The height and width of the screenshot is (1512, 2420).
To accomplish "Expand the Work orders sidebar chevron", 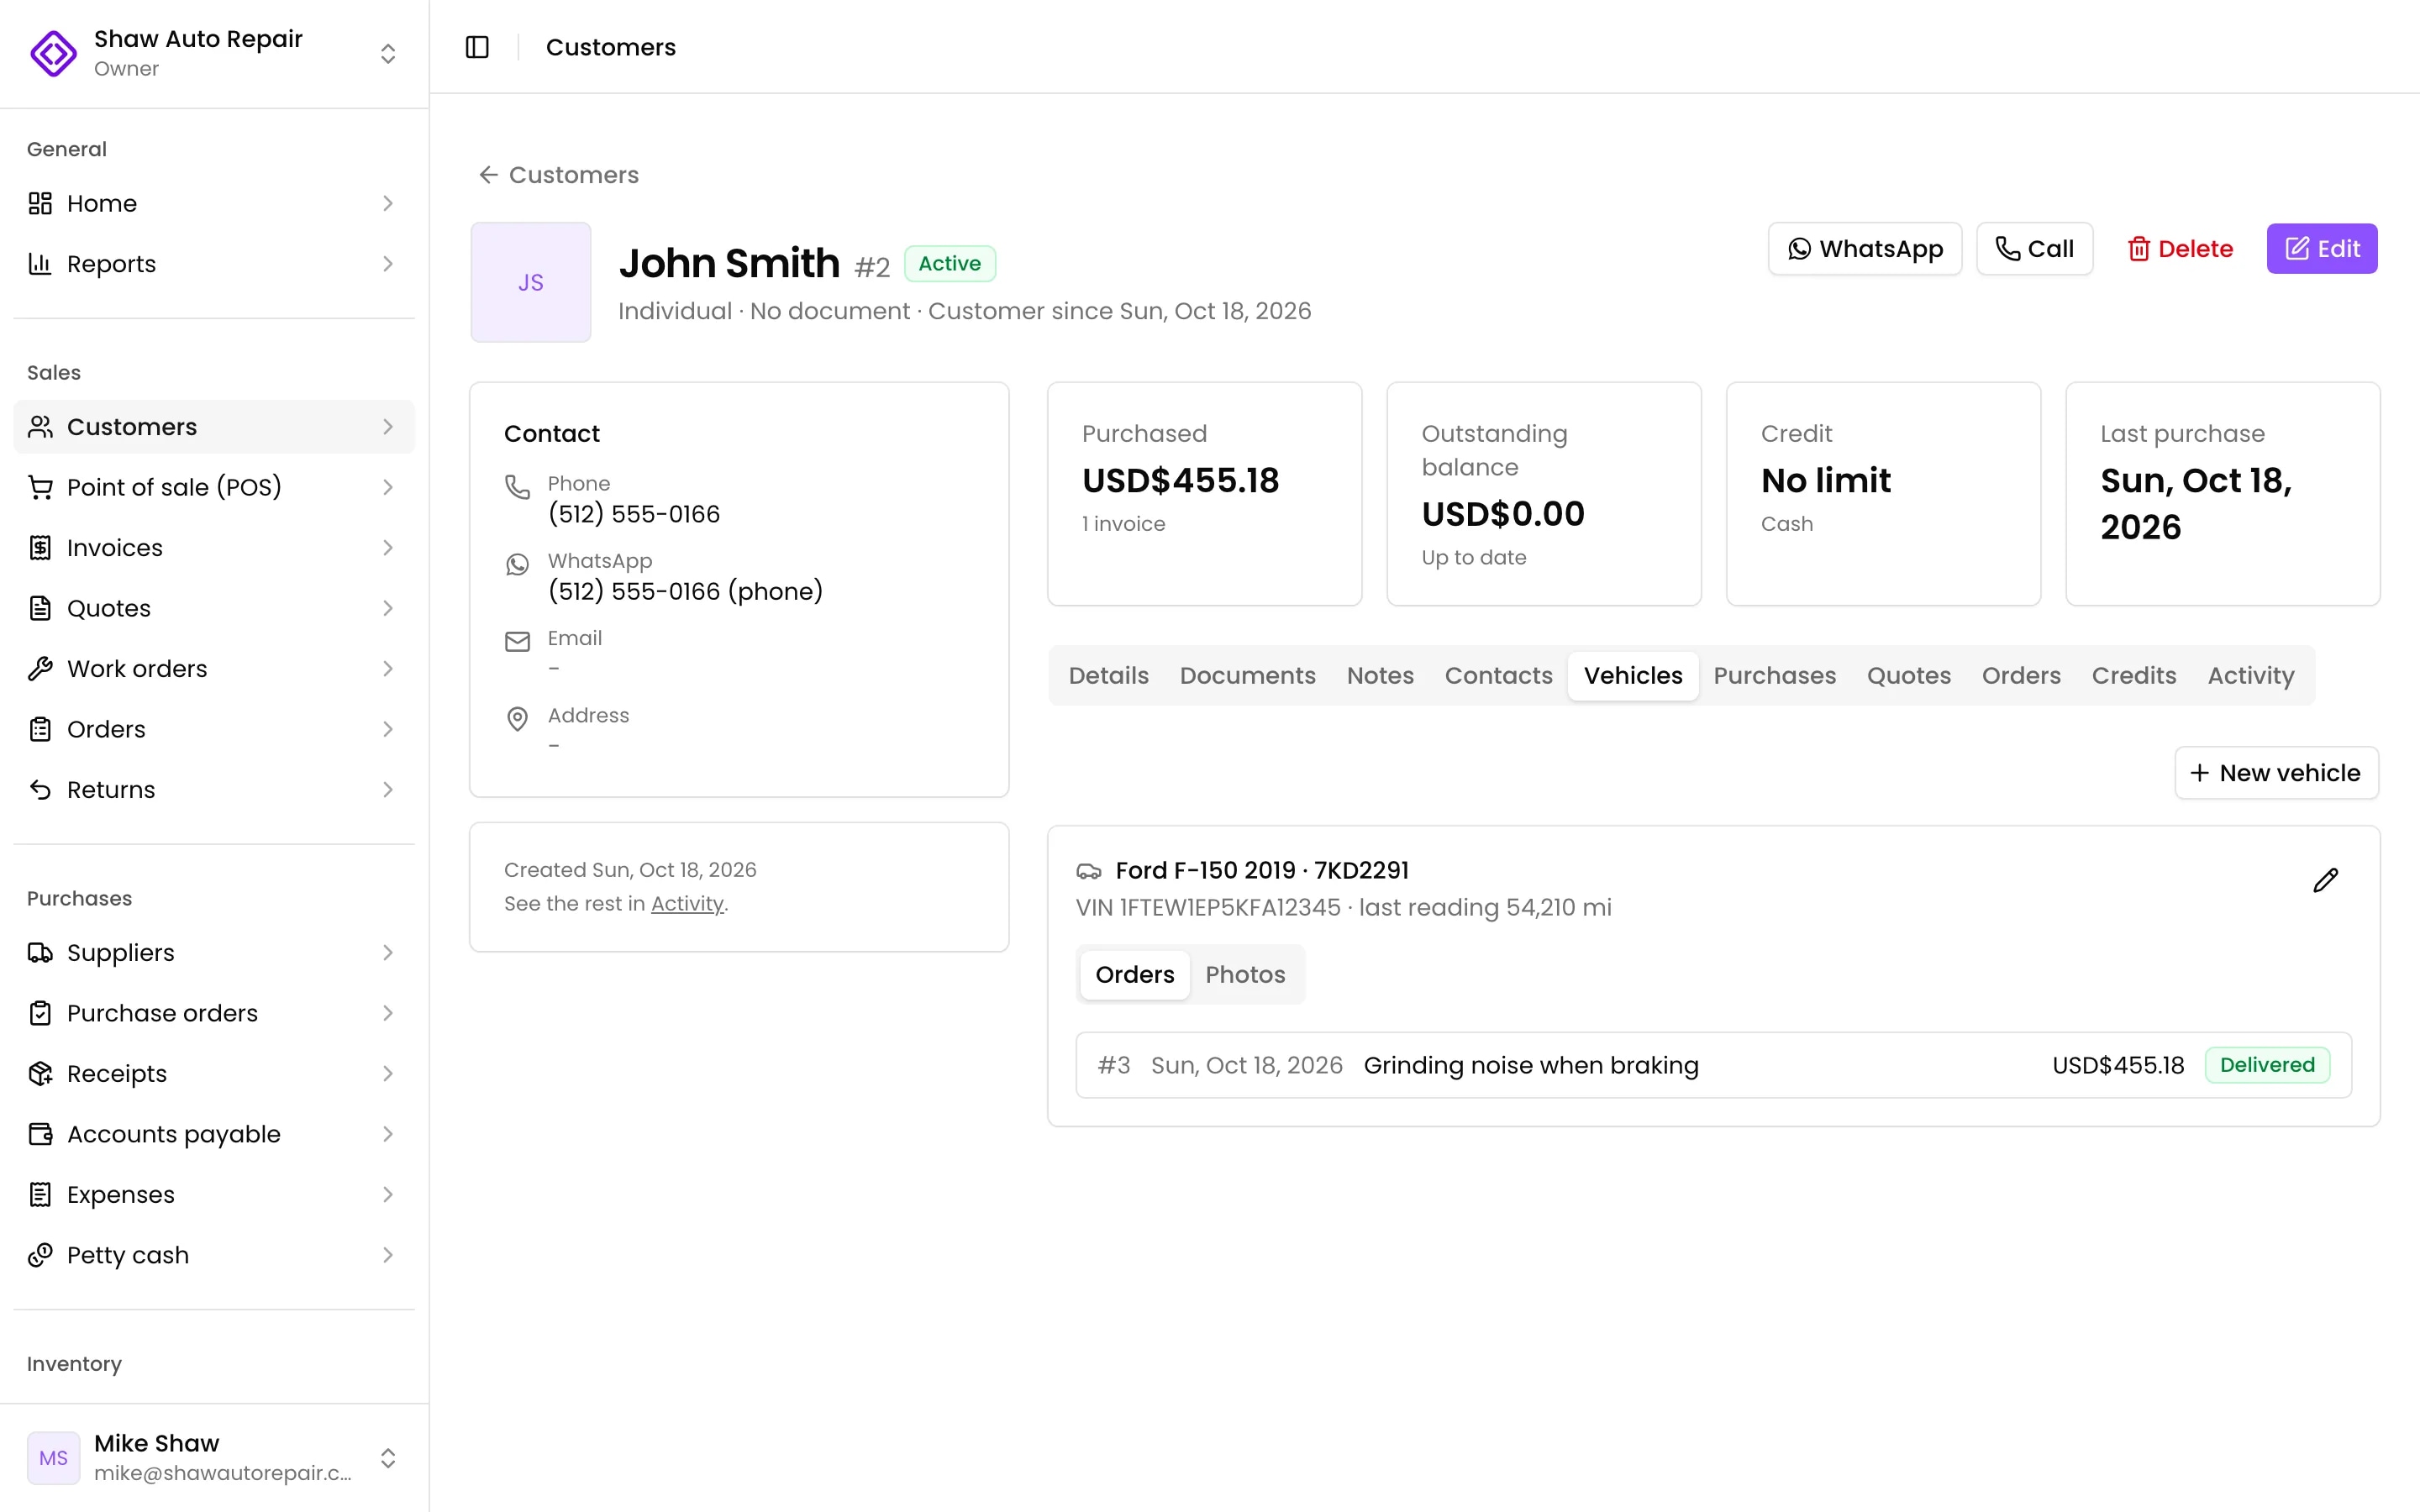I will pyautogui.click(x=388, y=669).
